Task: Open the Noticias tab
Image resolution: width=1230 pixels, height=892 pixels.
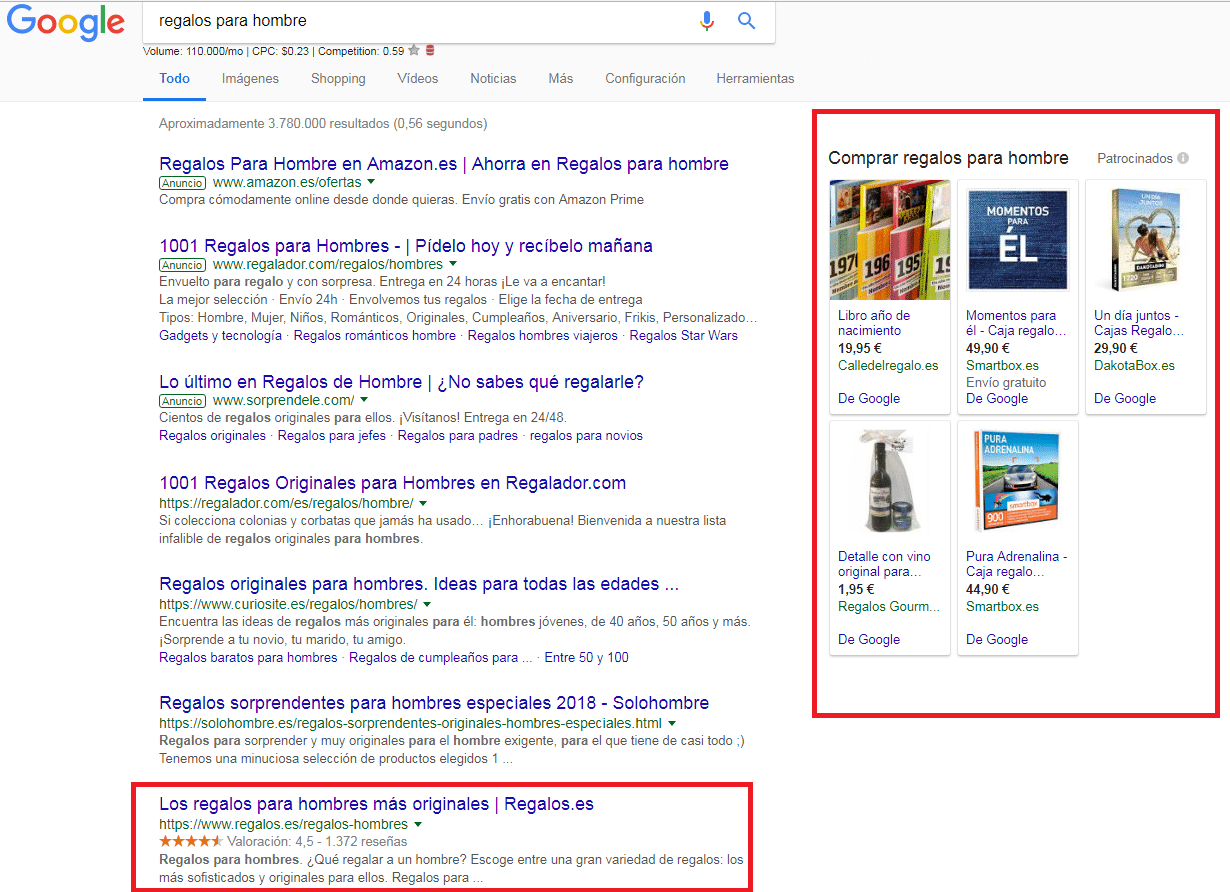Action: tap(493, 79)
